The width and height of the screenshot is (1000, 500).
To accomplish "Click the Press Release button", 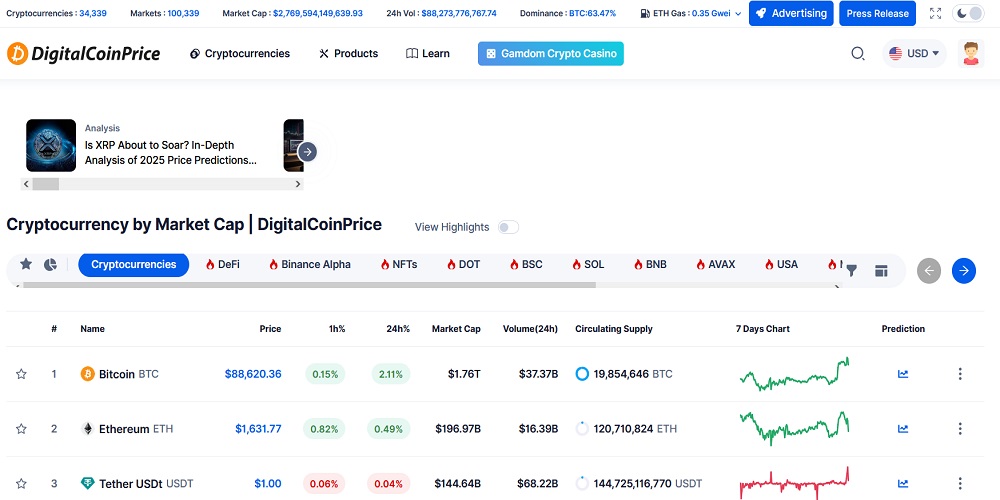I will (878, 14).
